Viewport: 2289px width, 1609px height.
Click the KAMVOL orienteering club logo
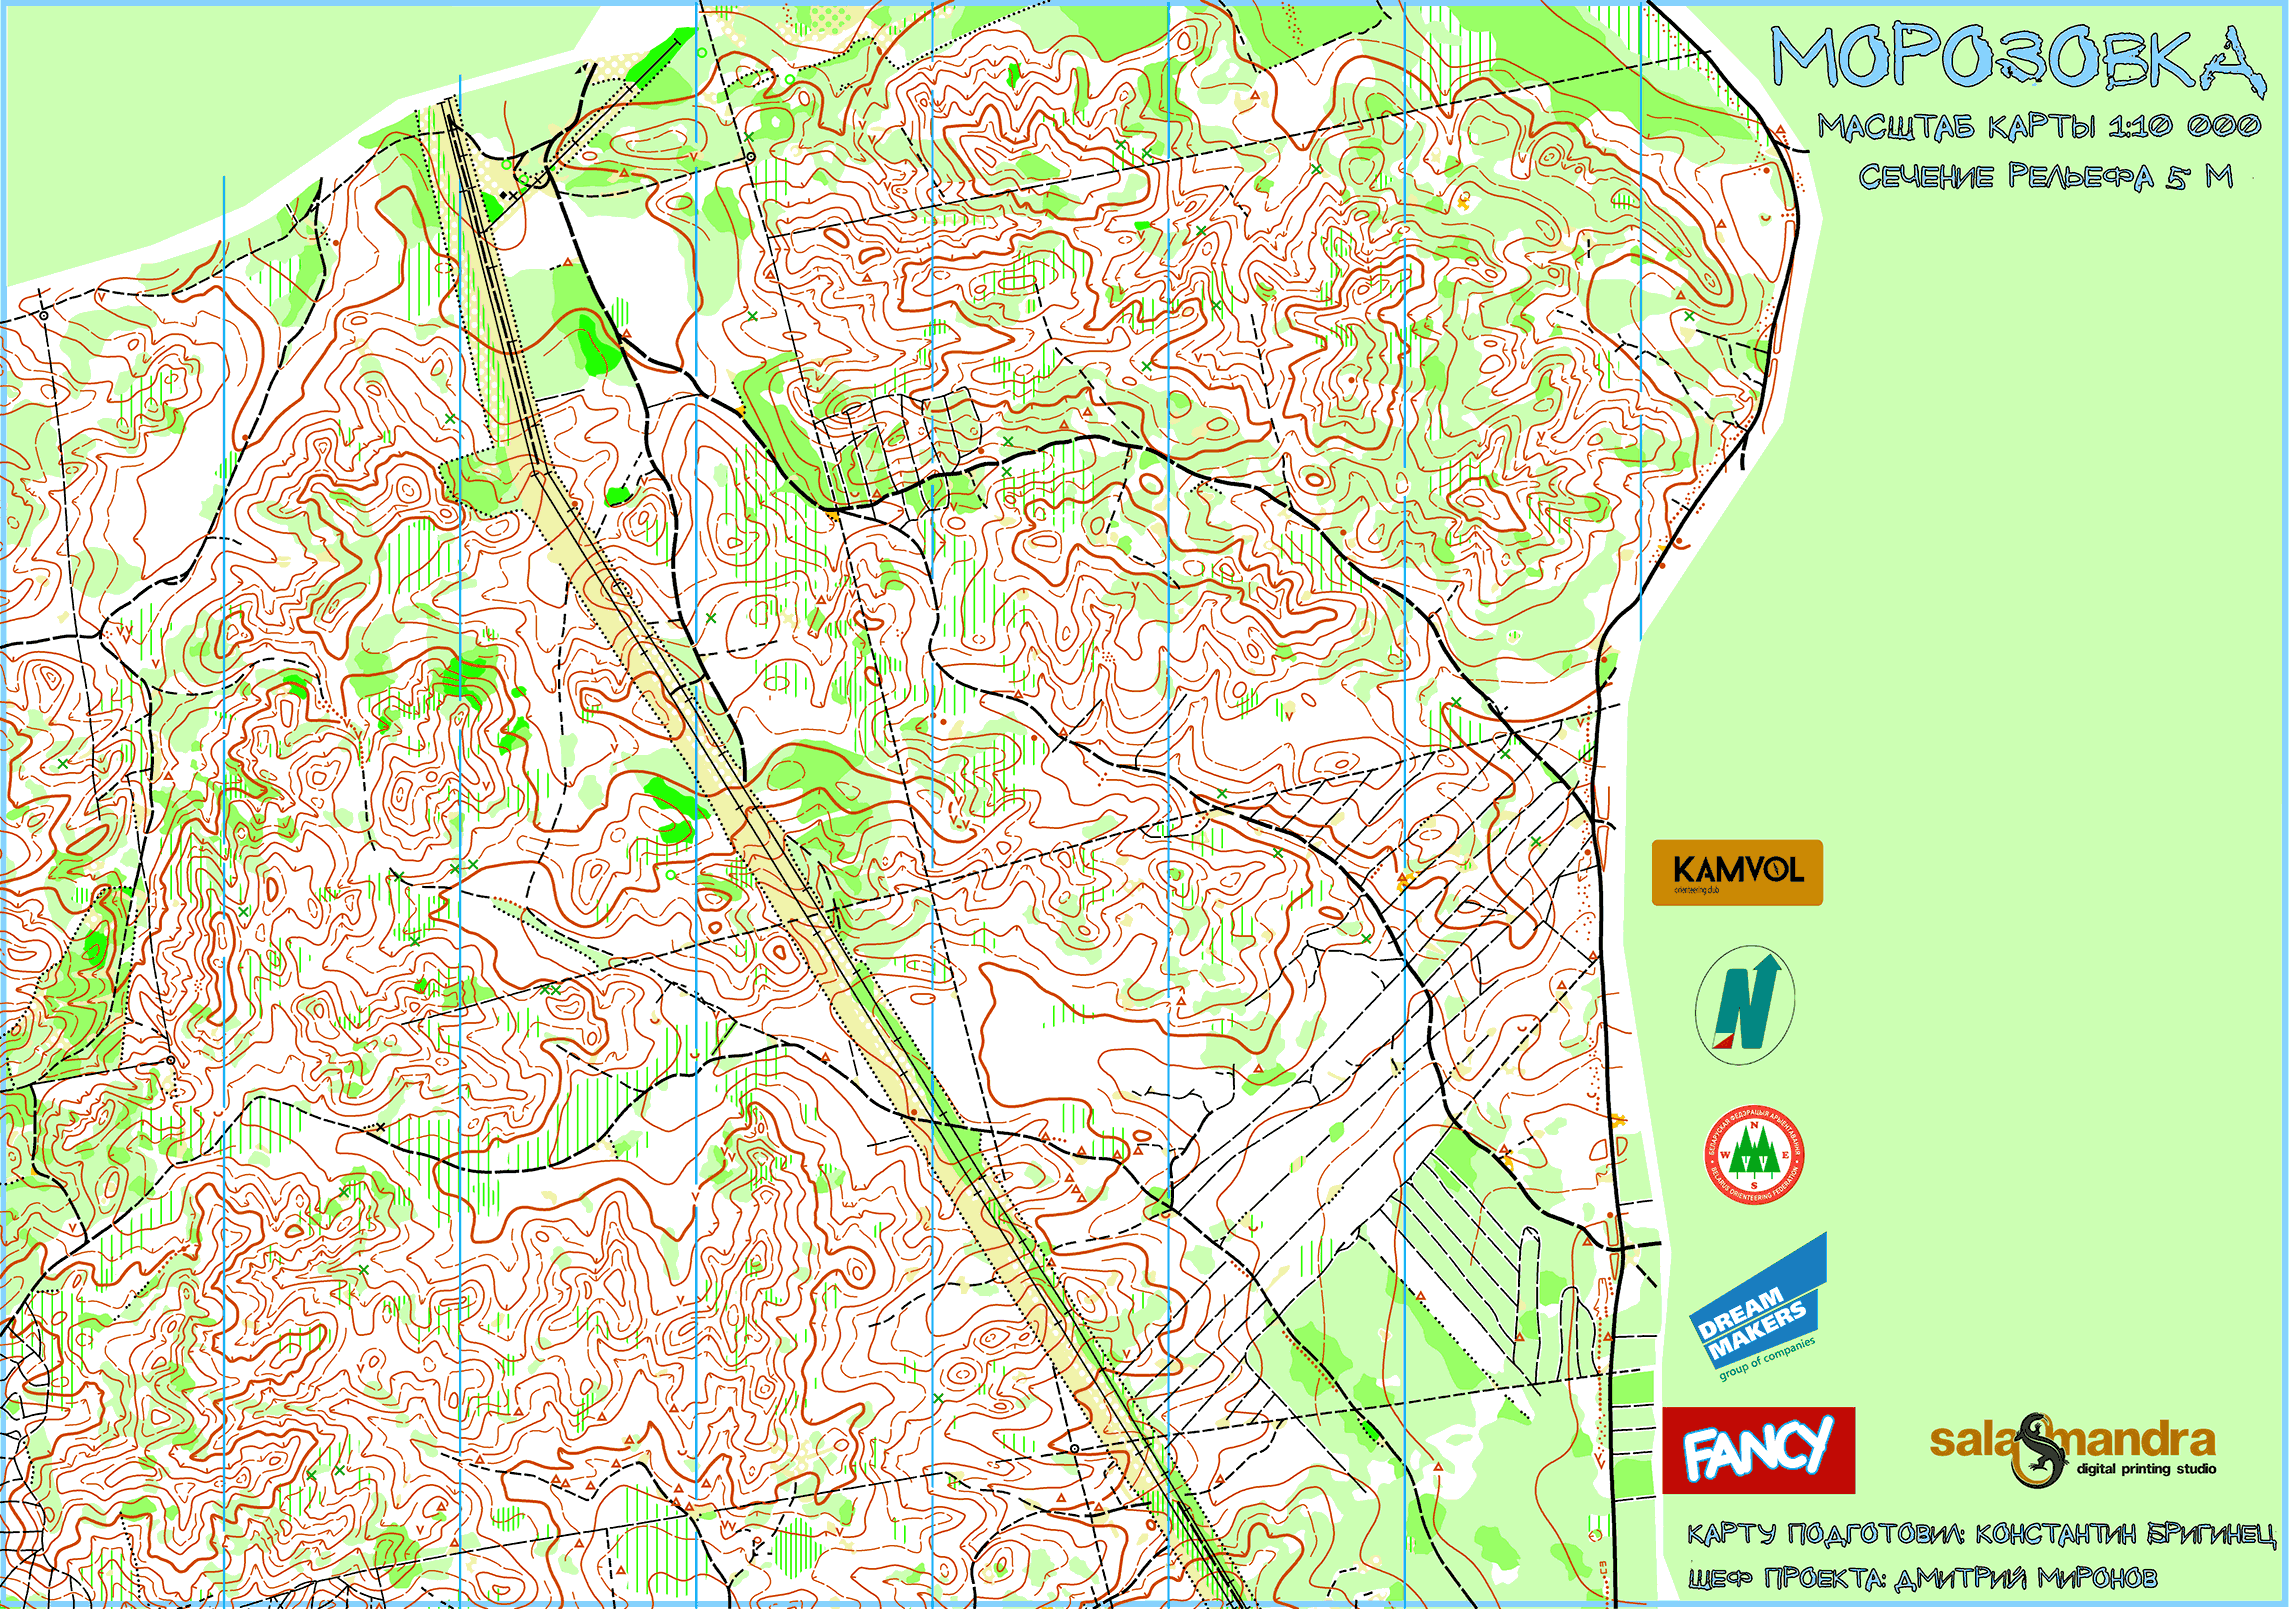click(x=1737, y=872)
